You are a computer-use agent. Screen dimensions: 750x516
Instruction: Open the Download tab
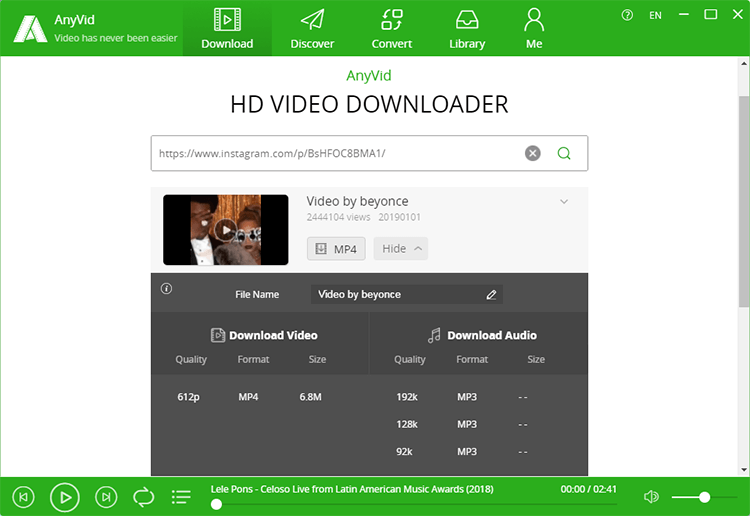pyautogui.click(x=227, y=29)
